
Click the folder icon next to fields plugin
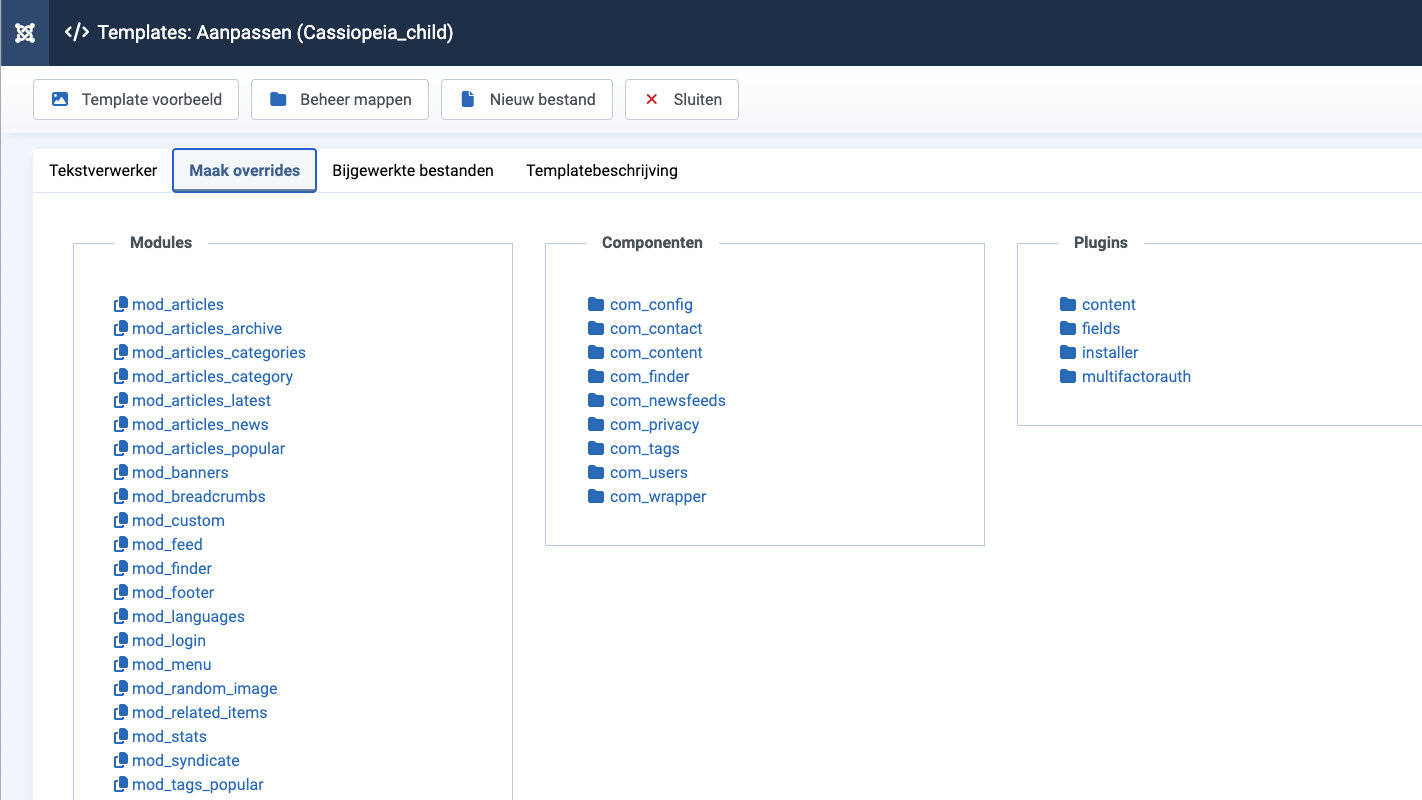click(1068, 328)
